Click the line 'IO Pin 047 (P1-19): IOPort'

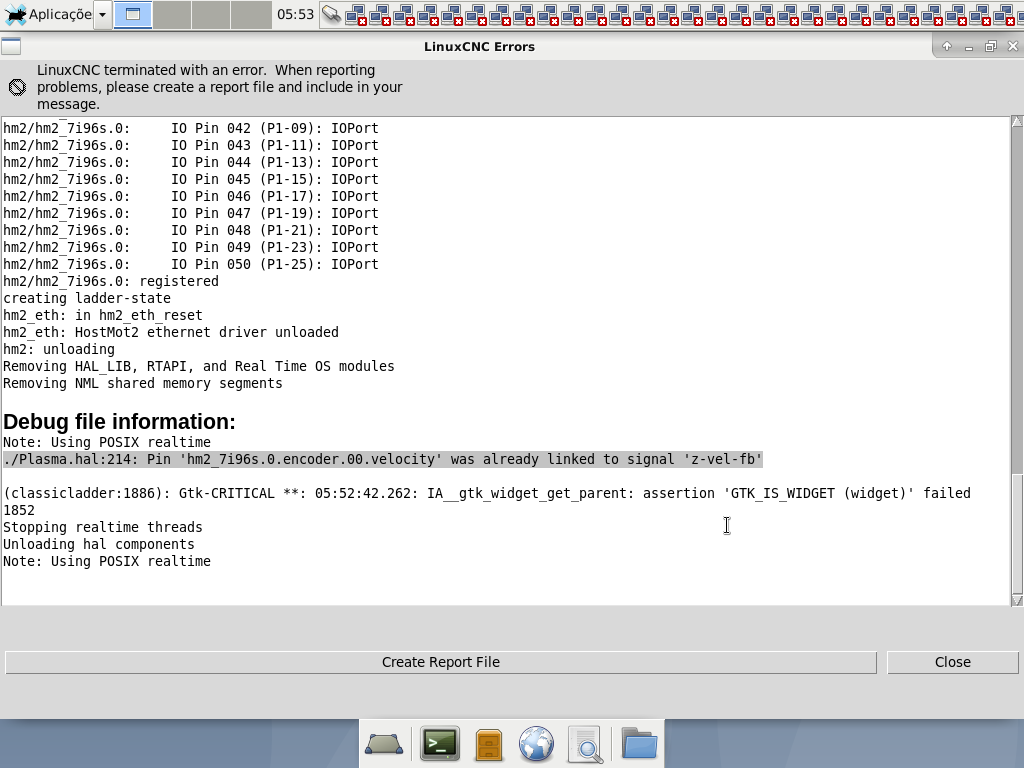coord(191,213)
